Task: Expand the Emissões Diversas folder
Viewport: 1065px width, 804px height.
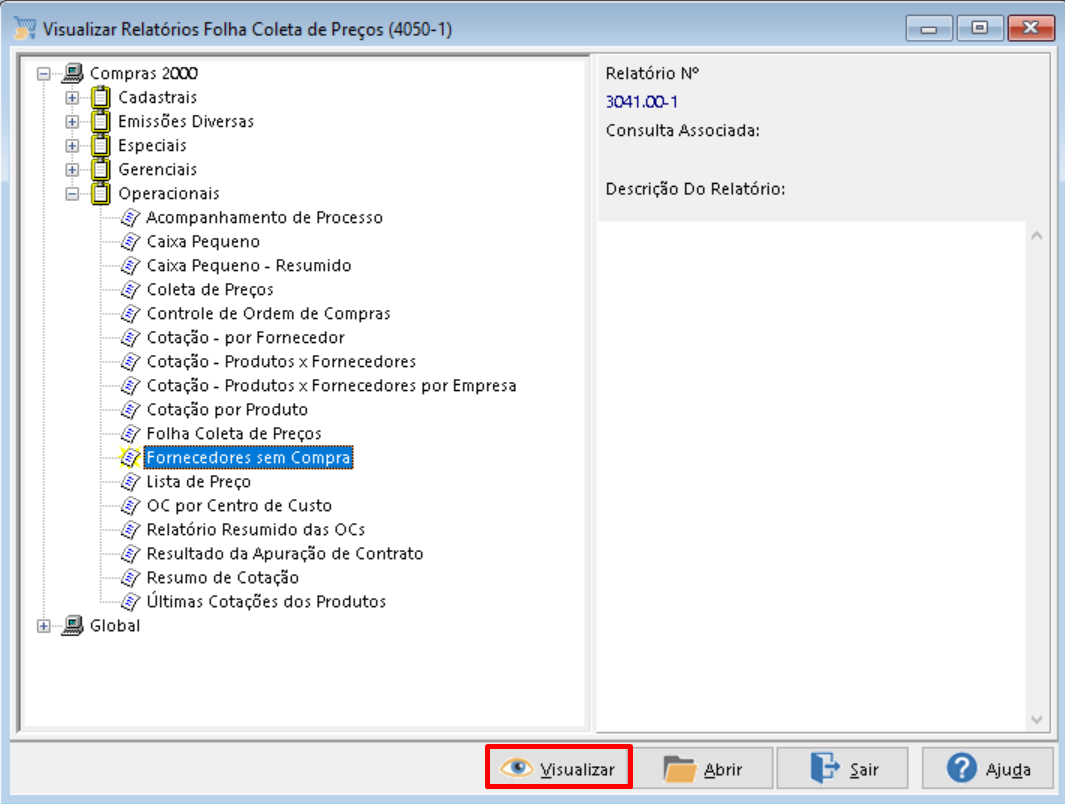Action: pyautogui.click(x=72, y=122)
